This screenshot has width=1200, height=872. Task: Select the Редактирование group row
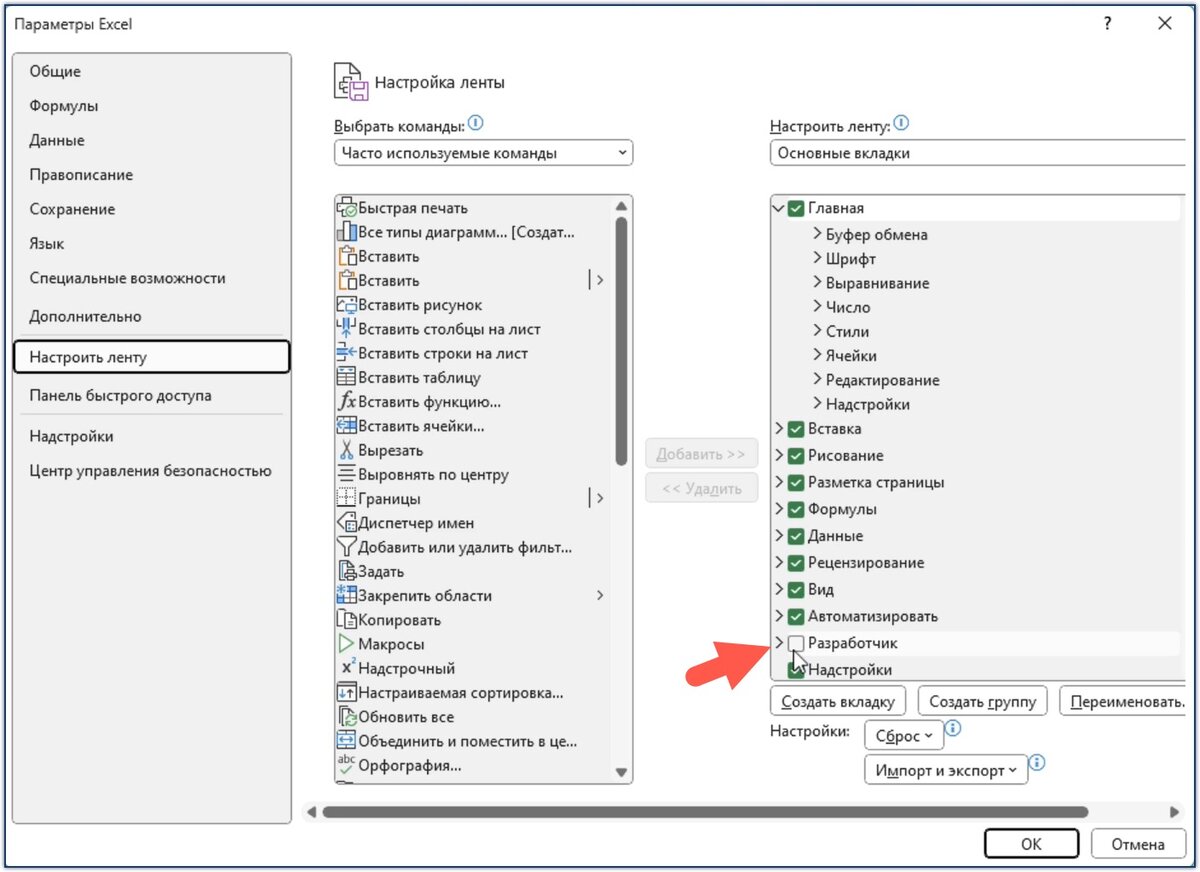[882, 380]
